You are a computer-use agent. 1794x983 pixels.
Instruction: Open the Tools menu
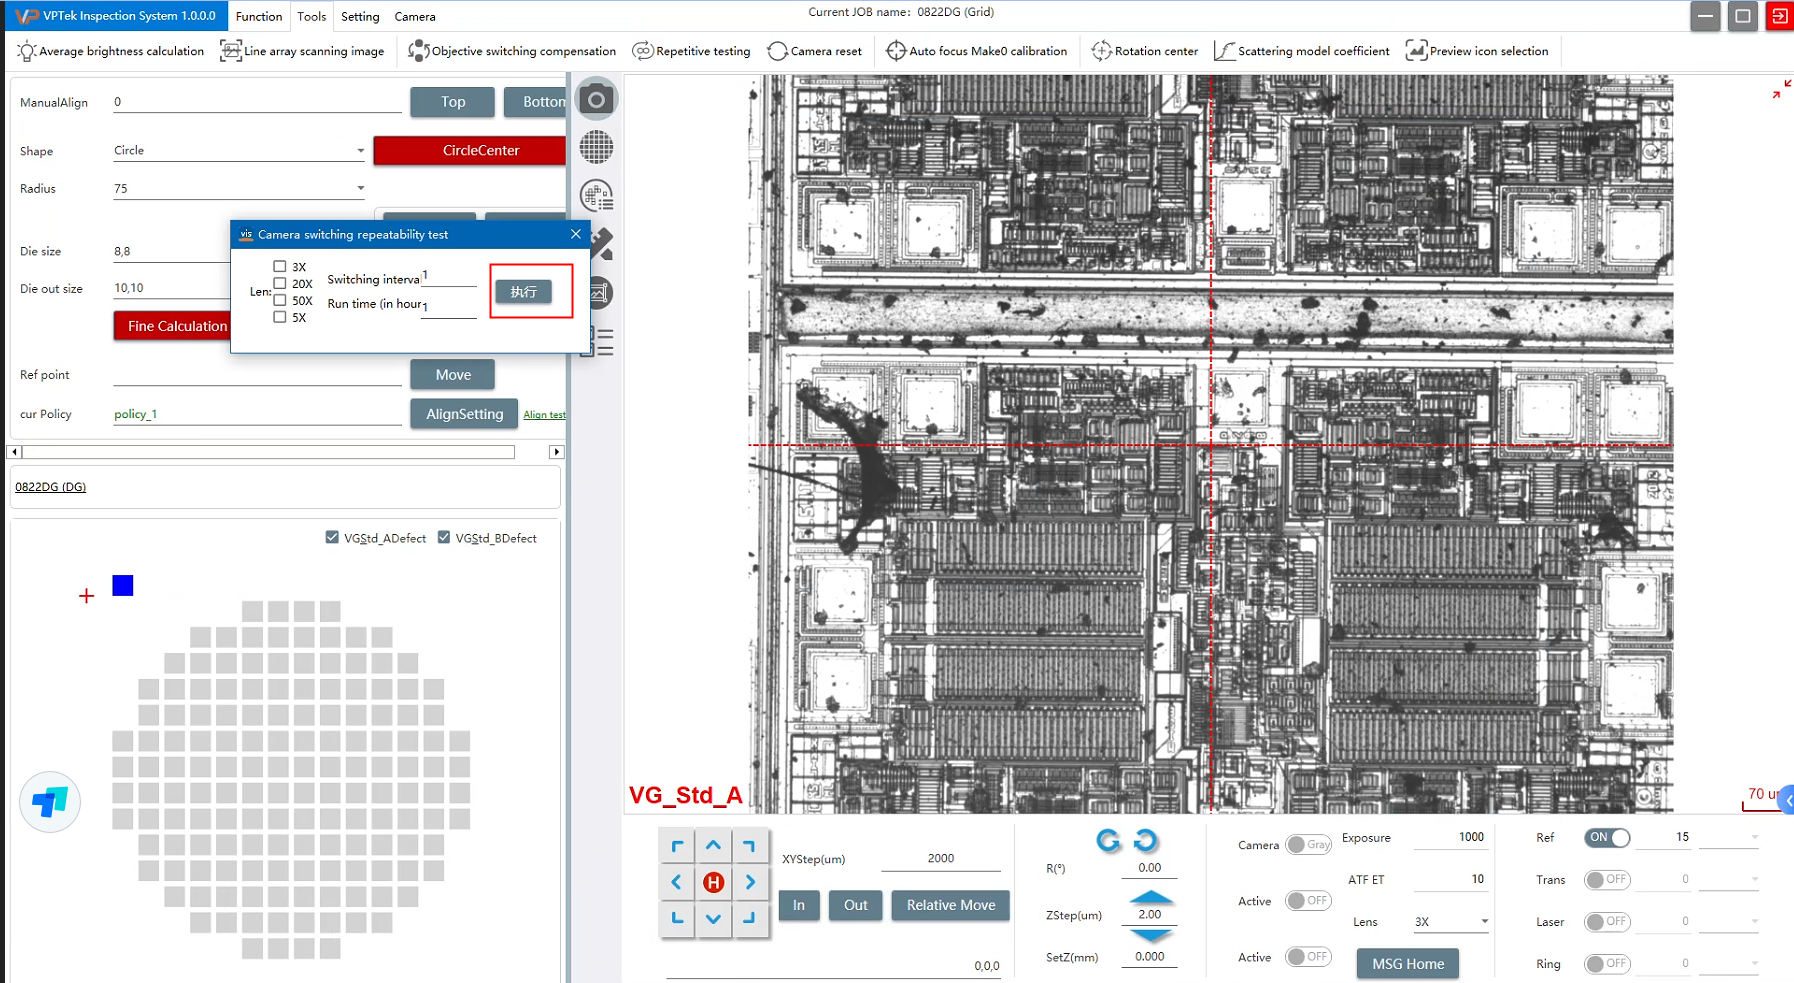311,16
